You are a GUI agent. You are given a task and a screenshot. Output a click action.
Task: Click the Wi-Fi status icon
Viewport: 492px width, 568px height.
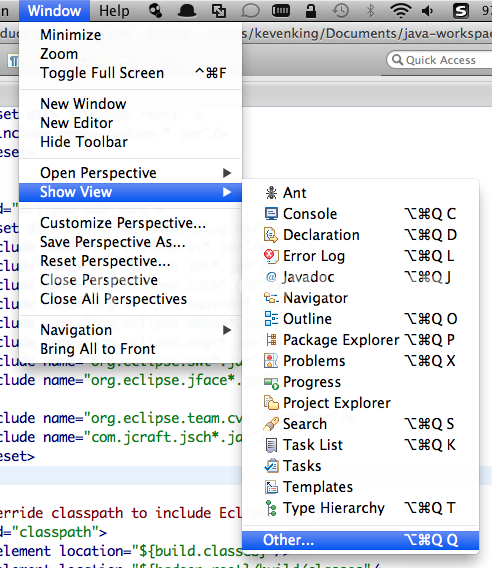(x=400, y=11)
